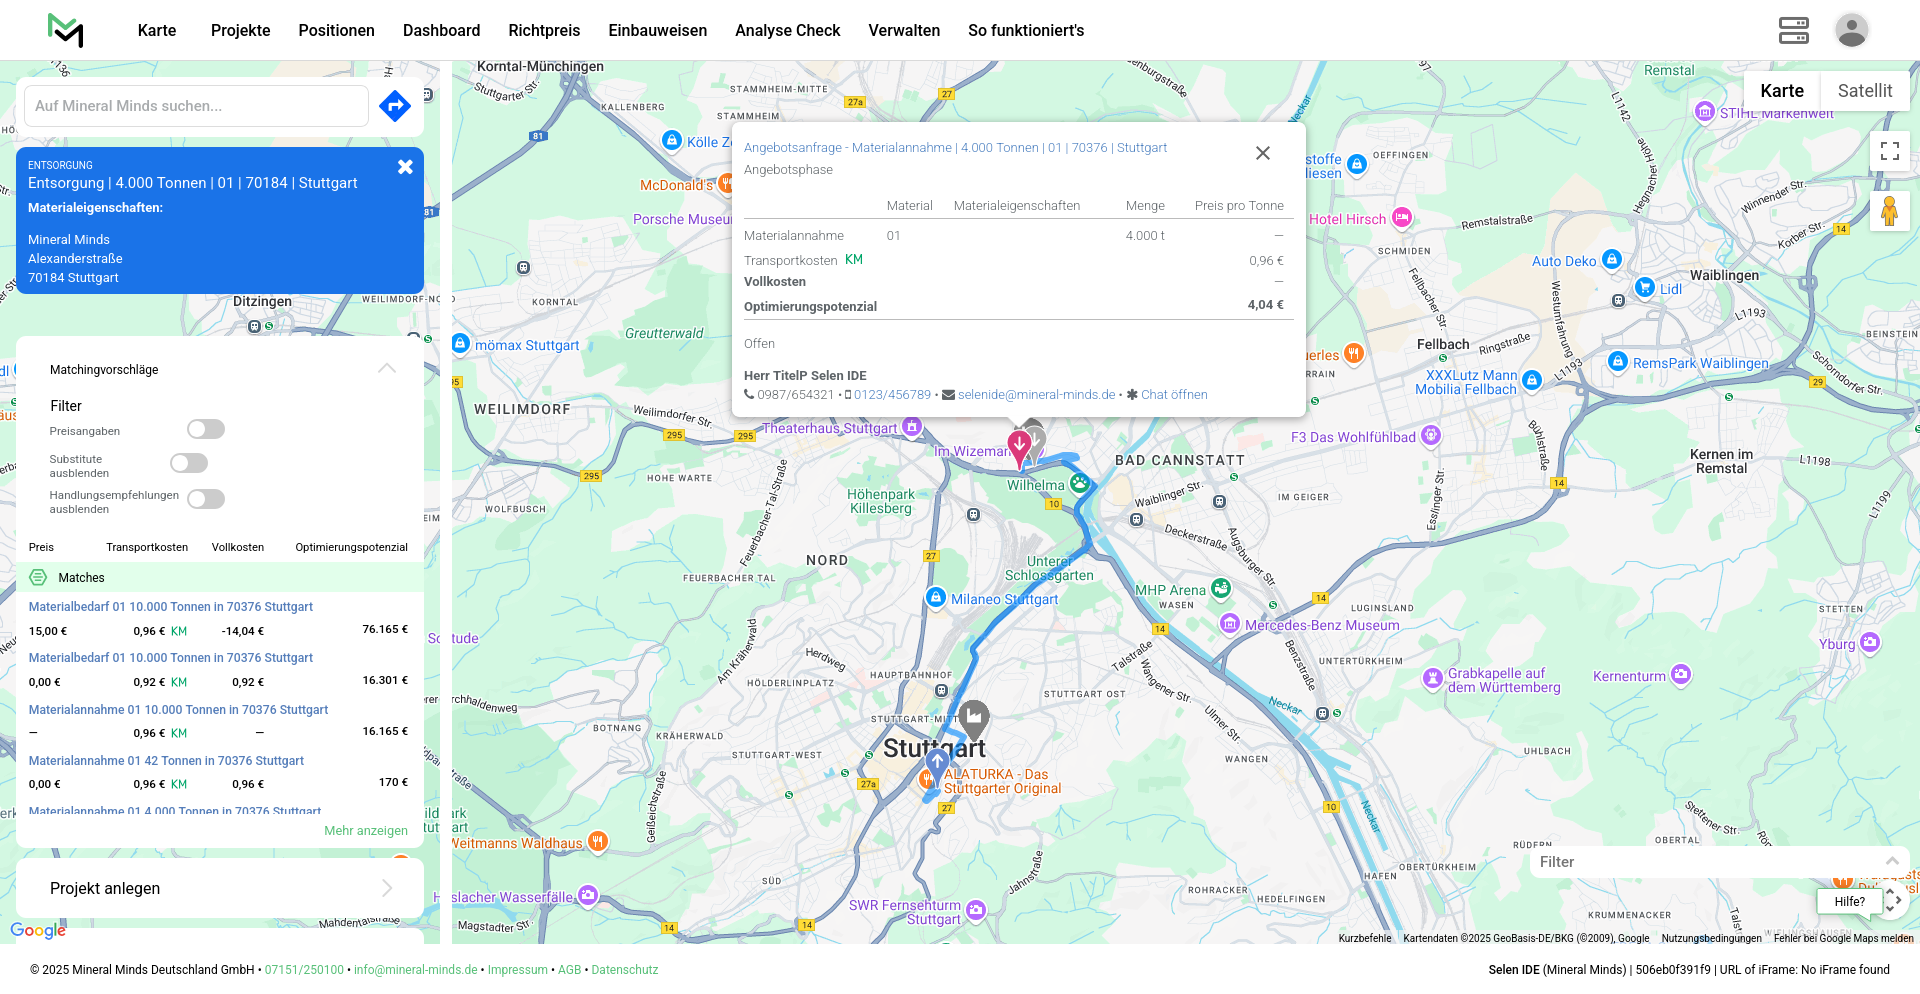Click the Mineral Minds search field
The image size is (1920, 994).
click(196, 106)
